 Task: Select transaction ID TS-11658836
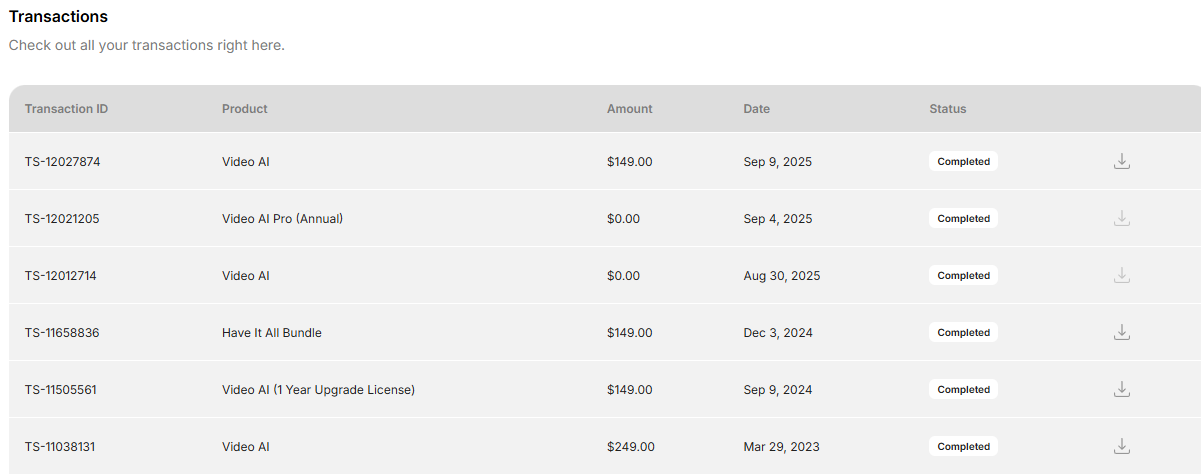click(x=62, y=333)
